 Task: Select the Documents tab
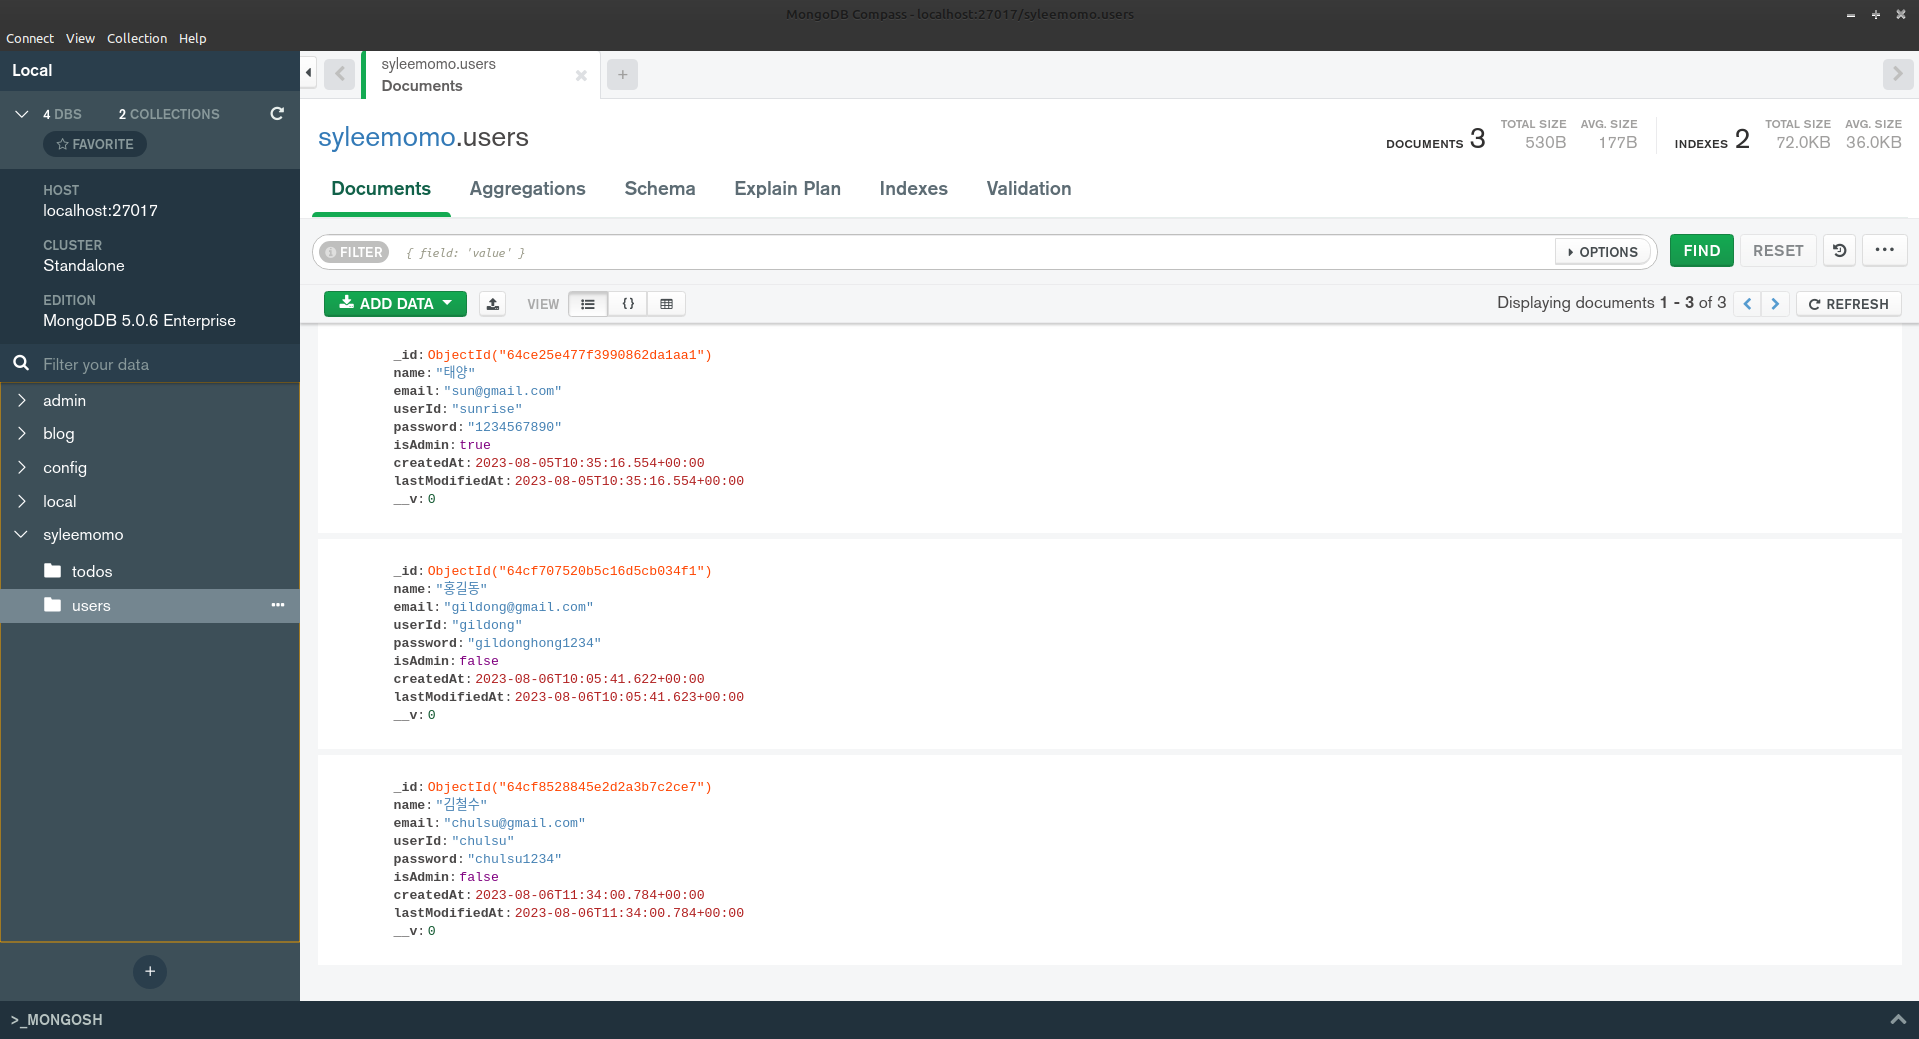pos(381,189)
